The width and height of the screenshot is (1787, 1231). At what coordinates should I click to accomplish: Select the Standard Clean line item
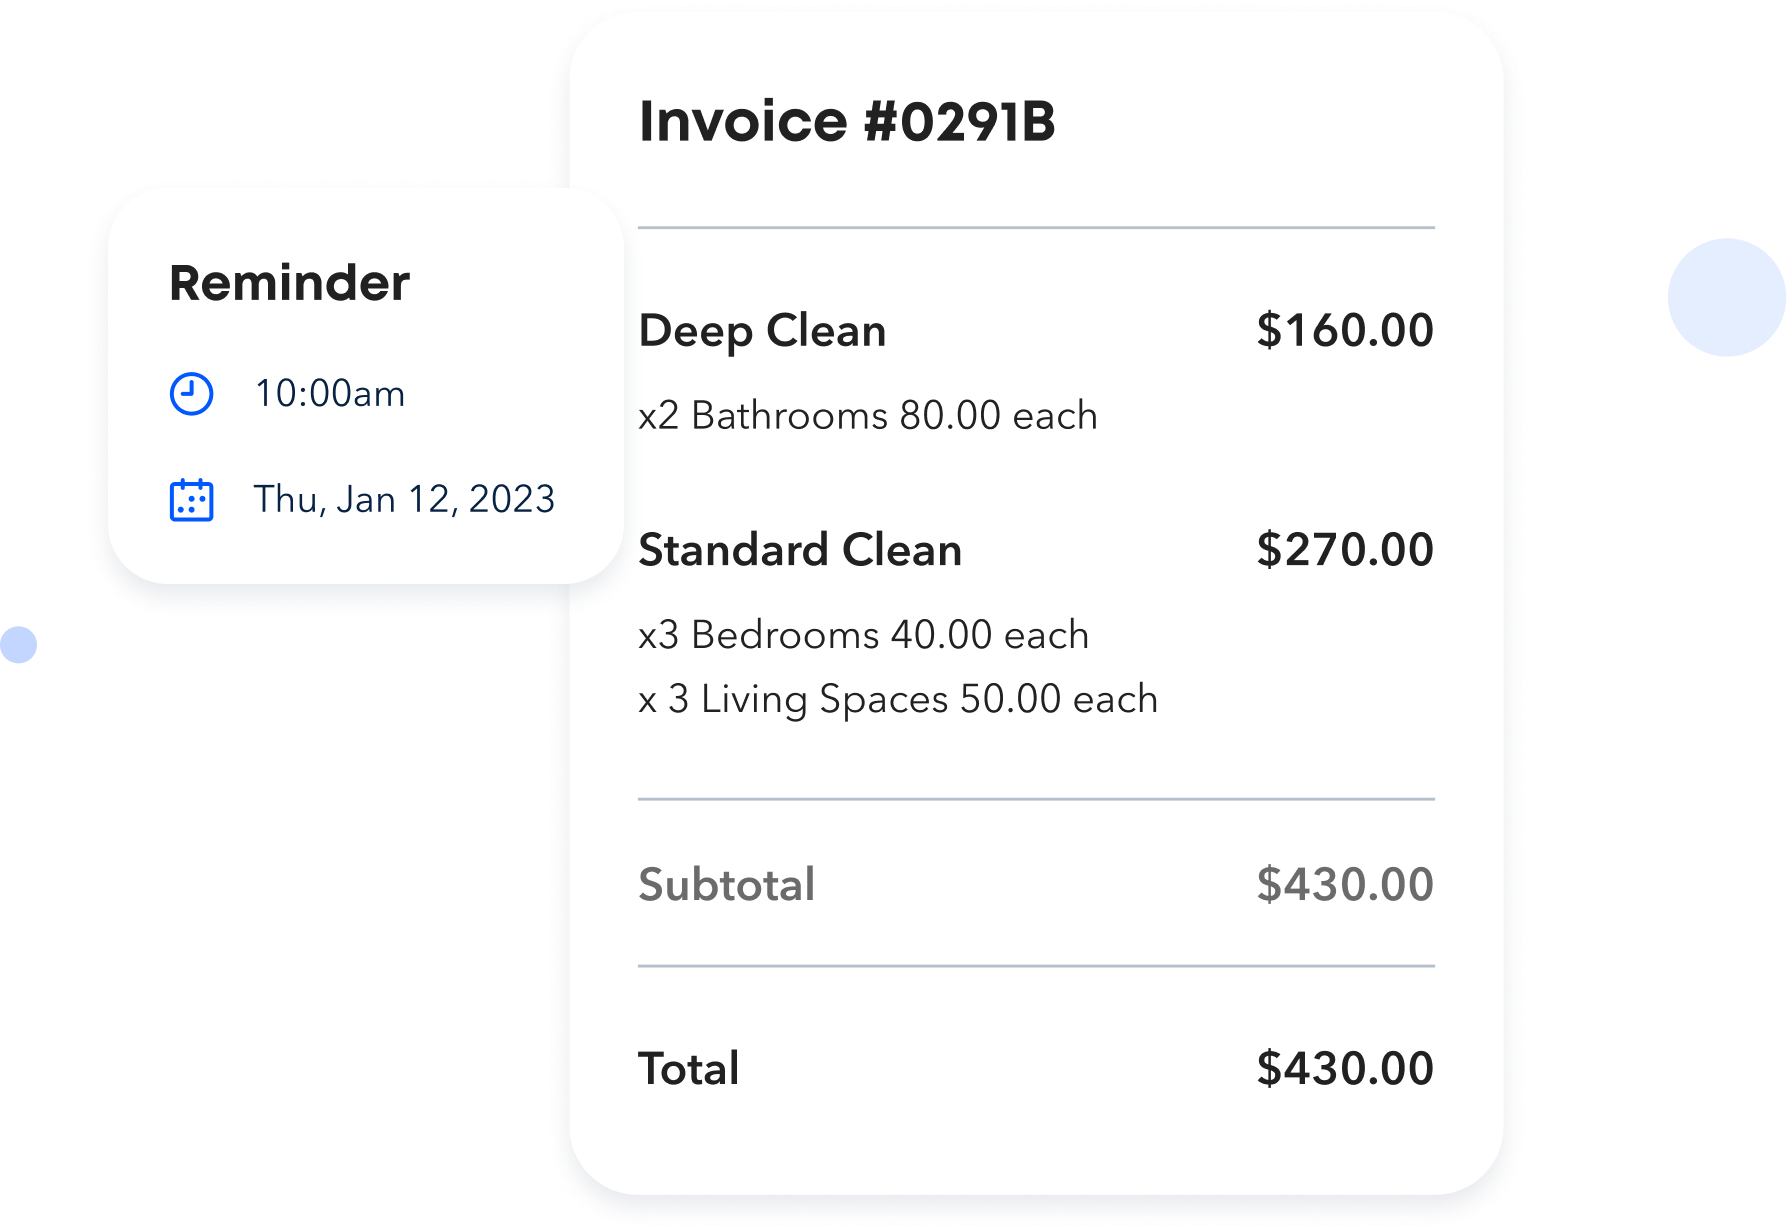tap(800, 550)
